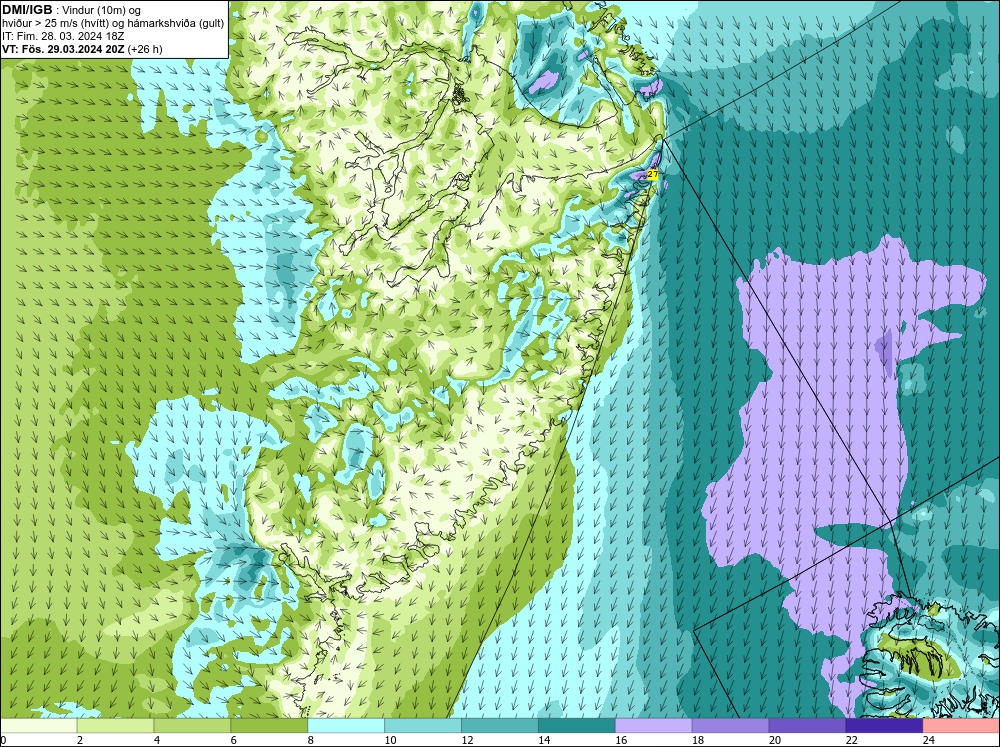
Task: Select the 20–22 m/s violet legend swatch
Action: click(x=807, y=726)
